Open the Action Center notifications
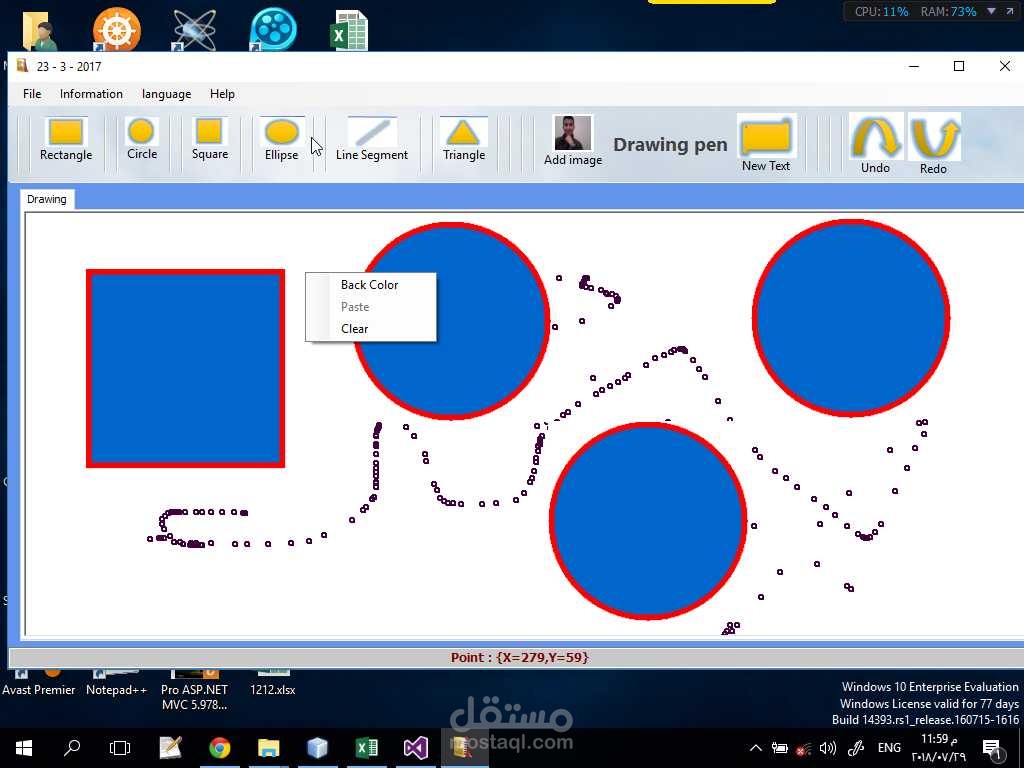The width and height of the screenshot is (1024, 768). 991,748
